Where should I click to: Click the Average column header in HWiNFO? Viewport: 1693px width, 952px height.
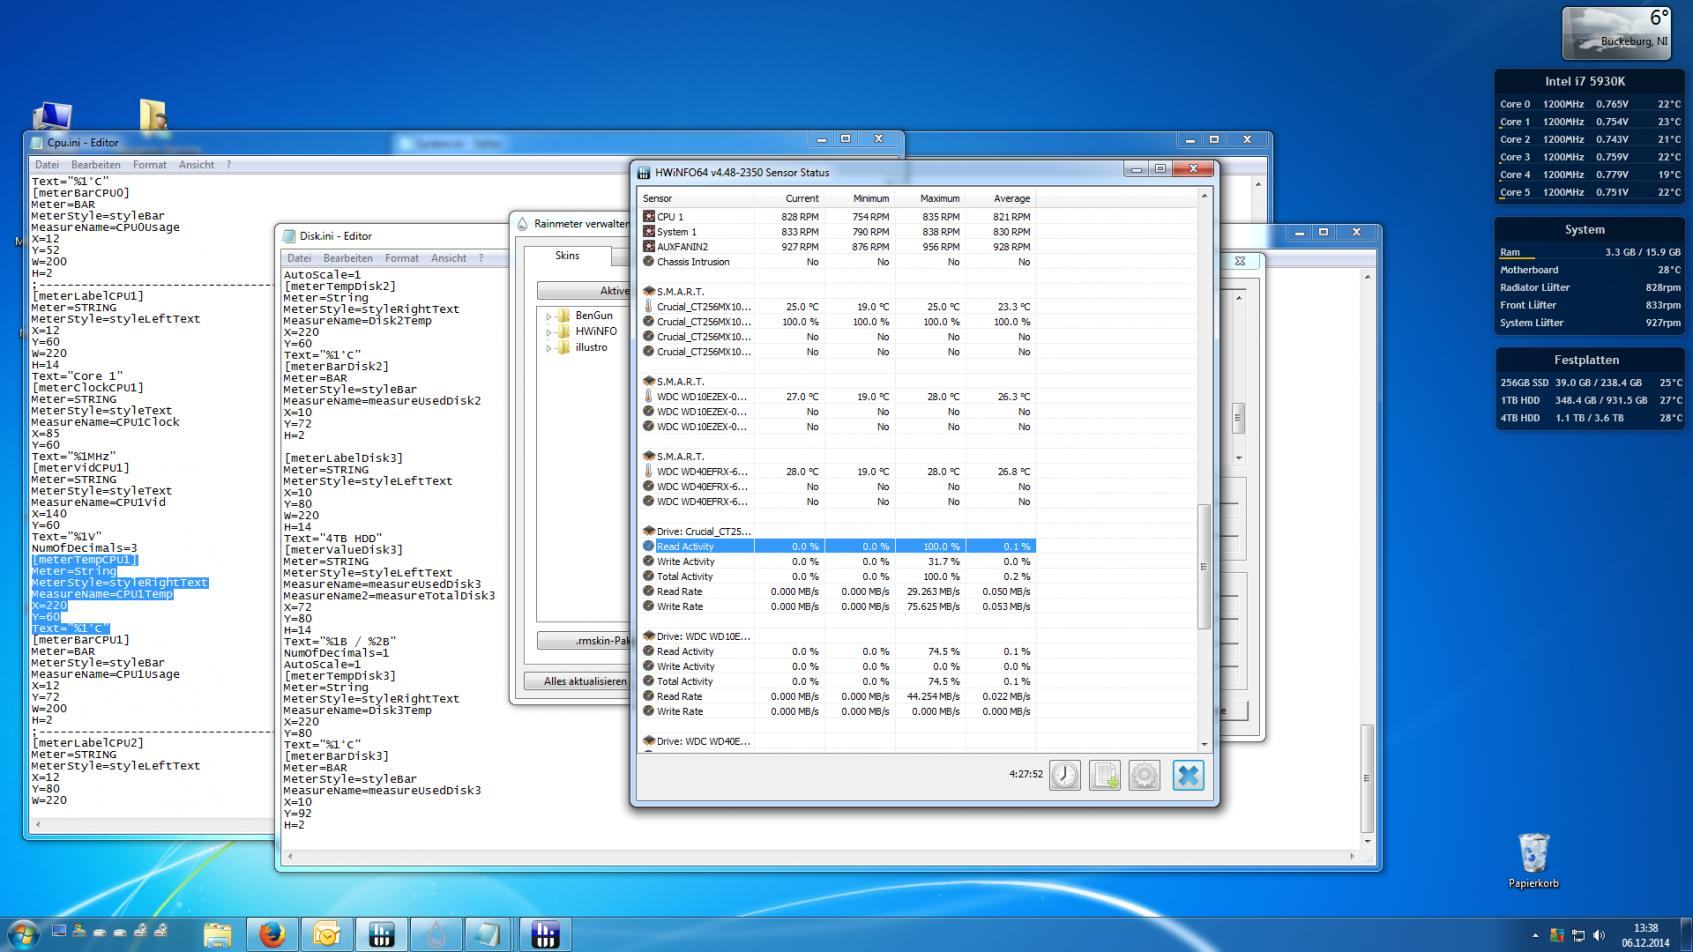pos(1001,198)
